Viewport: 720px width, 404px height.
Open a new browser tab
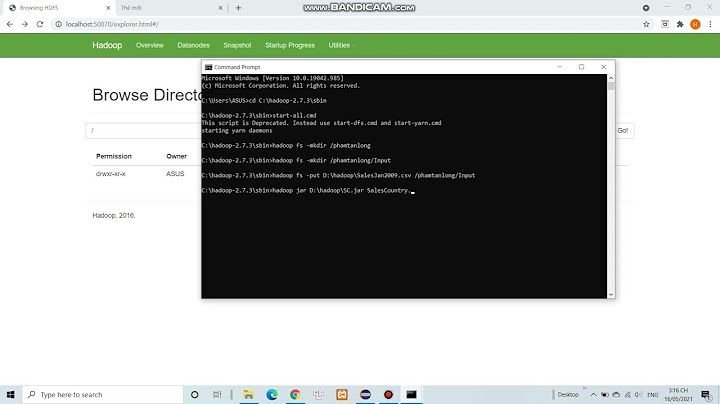click(x=238, y=8)
